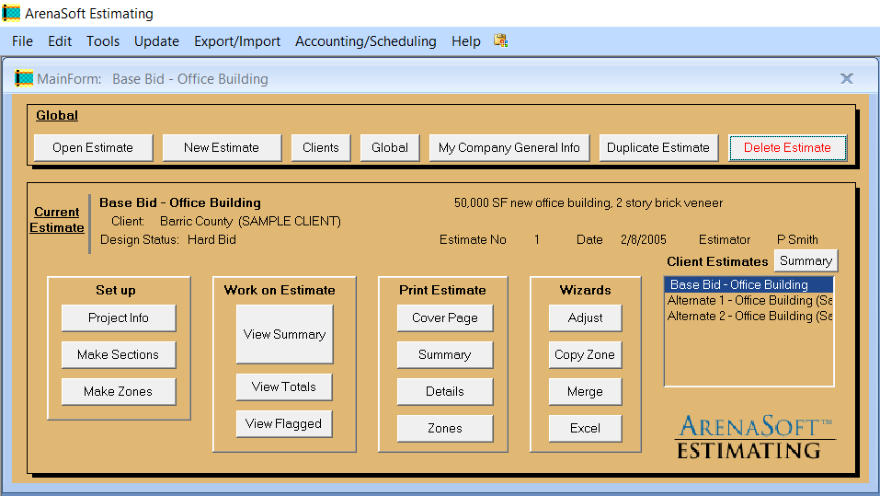Open the Edit menu
The width and height of the screenshot is (880, 496).
(59, 42)
